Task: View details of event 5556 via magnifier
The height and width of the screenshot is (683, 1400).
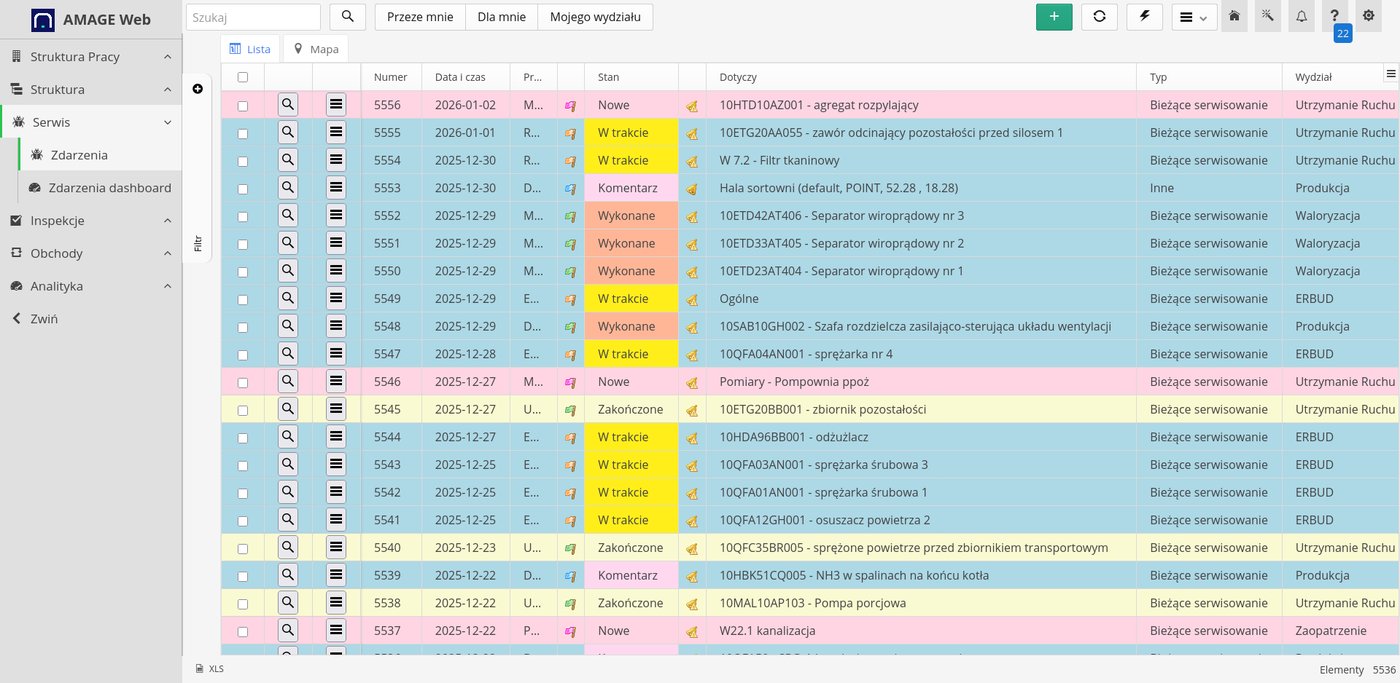Action: tap(288, 104)
